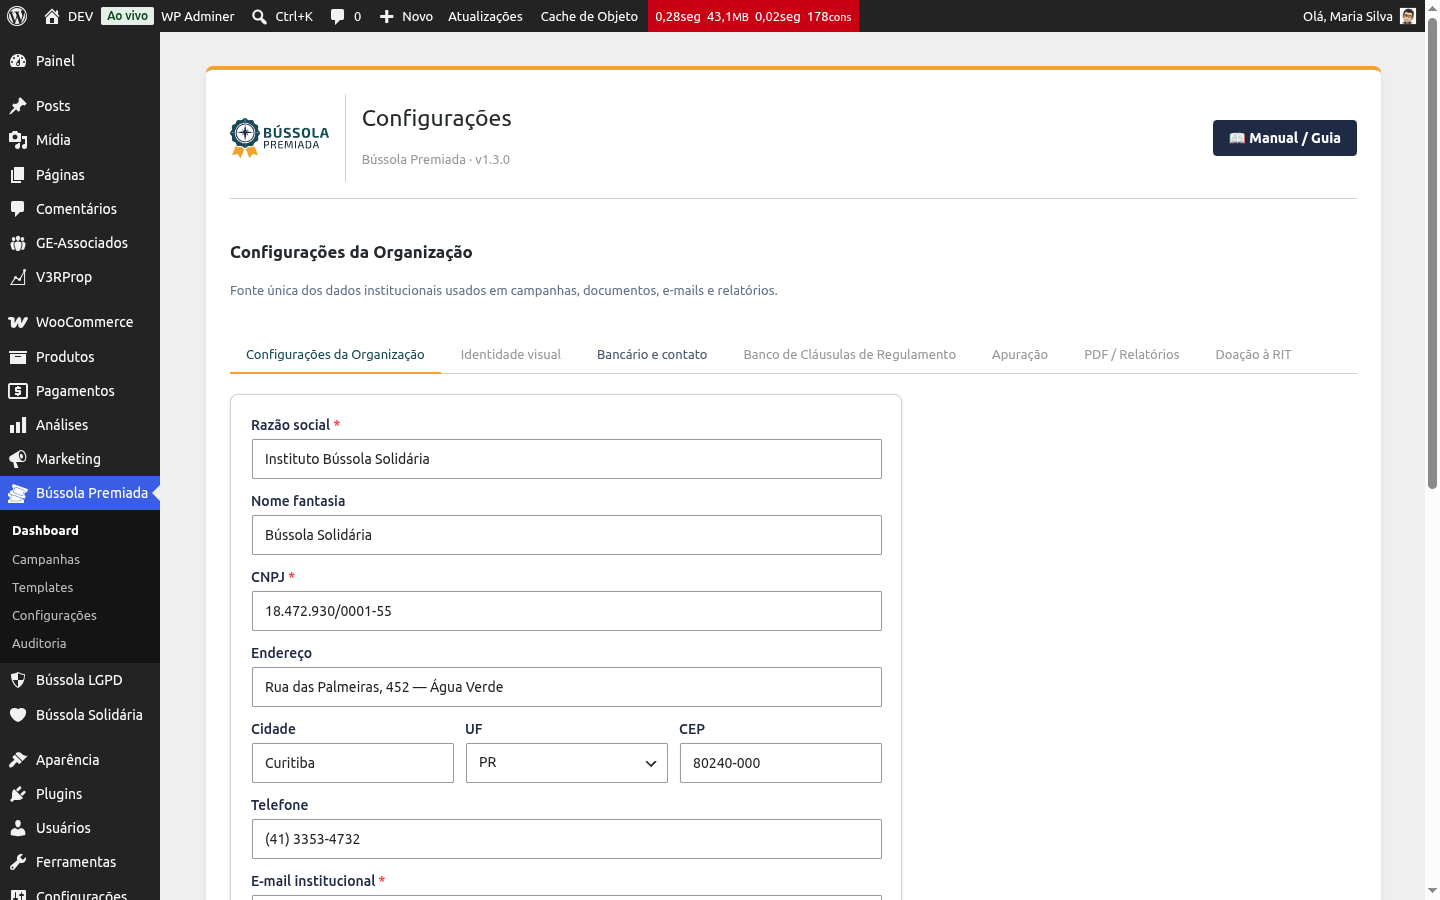The image size is (1440, 900).
Task: Open the Doação à RIT tab
Action: tap(1254, 355)
